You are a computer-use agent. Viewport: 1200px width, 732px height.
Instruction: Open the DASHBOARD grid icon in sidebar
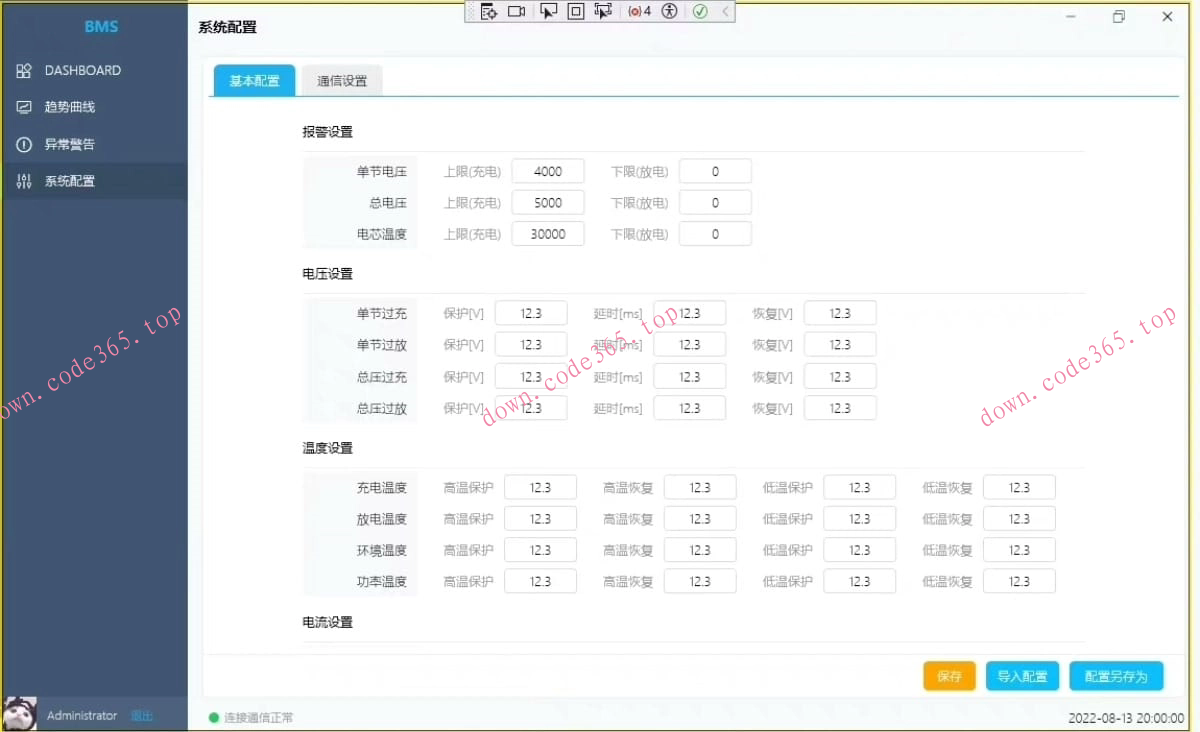[x=24, y=71]
